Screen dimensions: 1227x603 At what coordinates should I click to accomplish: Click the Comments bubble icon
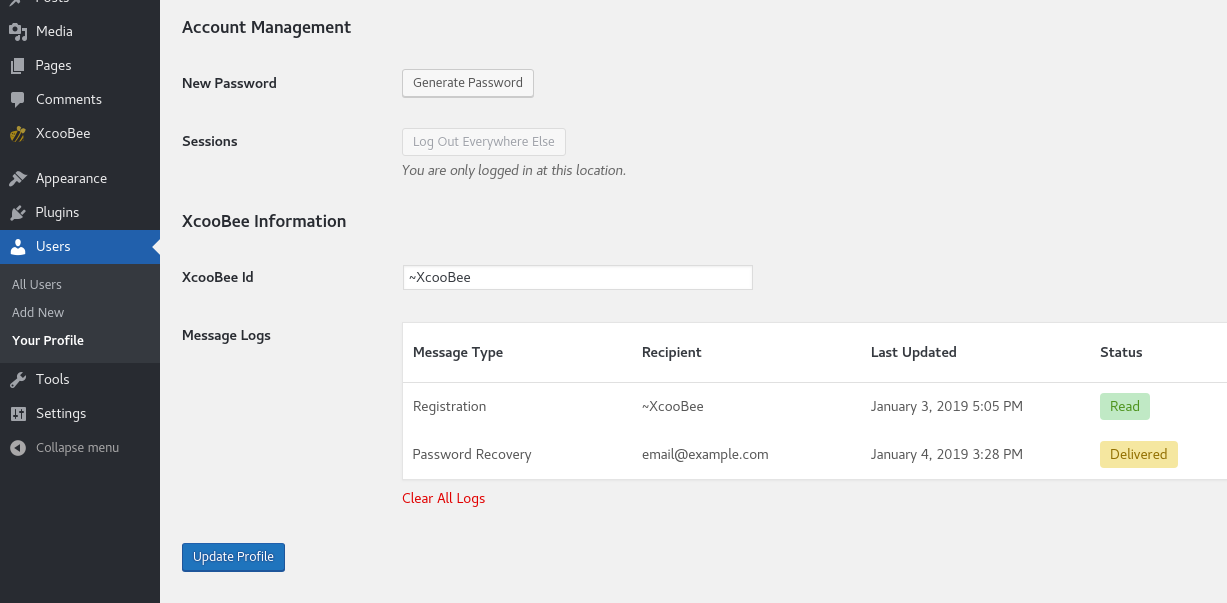click(x=18, y=99)
